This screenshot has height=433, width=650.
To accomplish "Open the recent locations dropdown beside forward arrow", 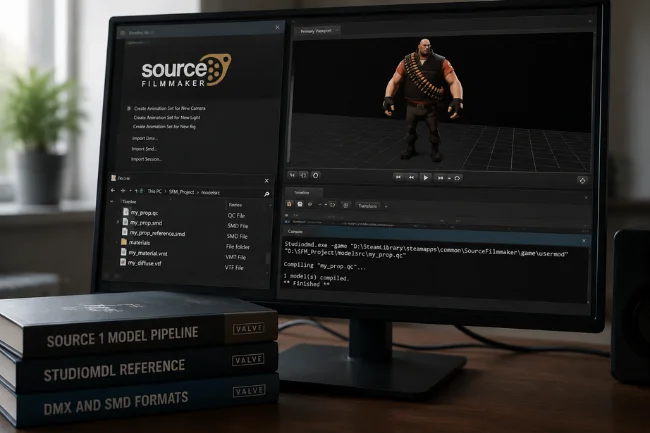I will [130, 191].
